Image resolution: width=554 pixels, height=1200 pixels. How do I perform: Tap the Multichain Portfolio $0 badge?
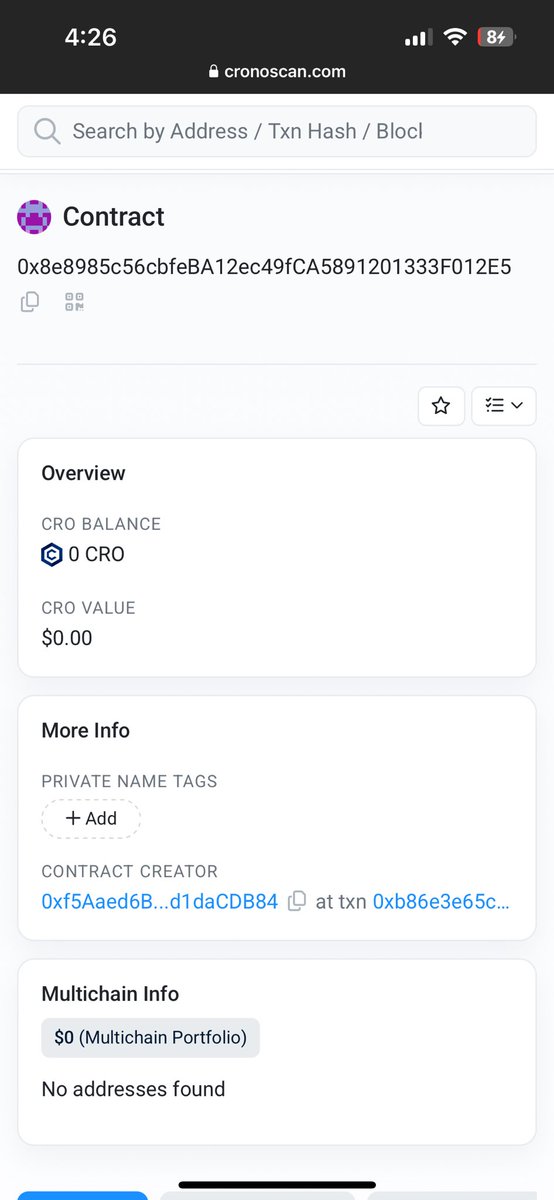[150, 1037]
